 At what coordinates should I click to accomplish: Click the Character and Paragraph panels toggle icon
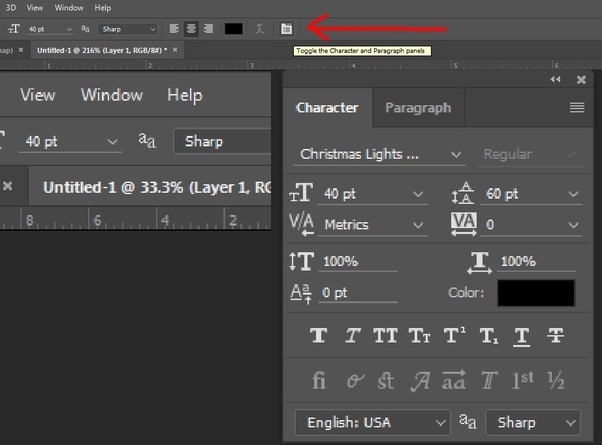tap(286, 29)
